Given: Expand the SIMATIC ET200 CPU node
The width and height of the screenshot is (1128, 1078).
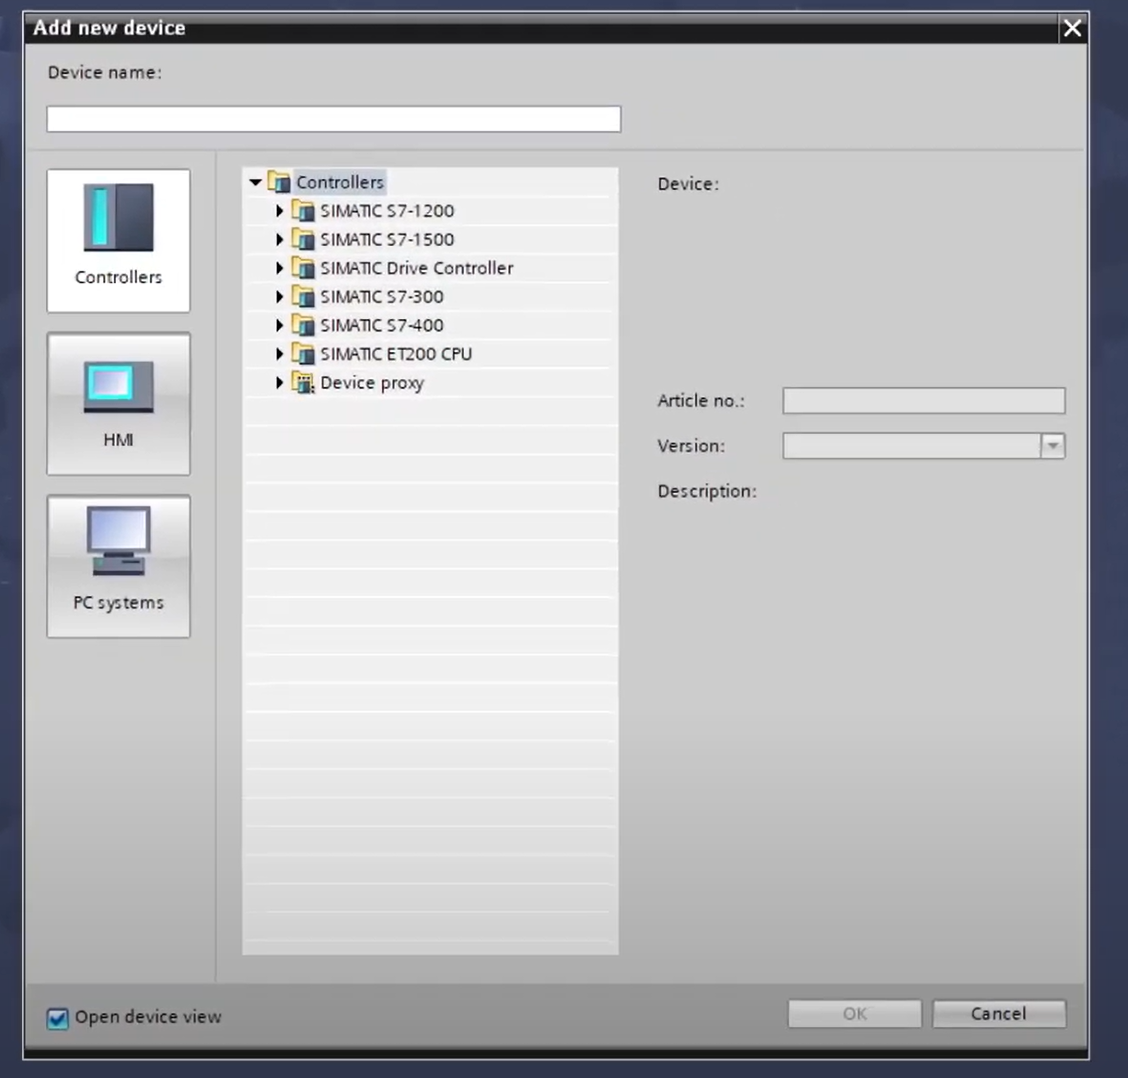Looking at the screenshot, I should click(x=280, y=354).
